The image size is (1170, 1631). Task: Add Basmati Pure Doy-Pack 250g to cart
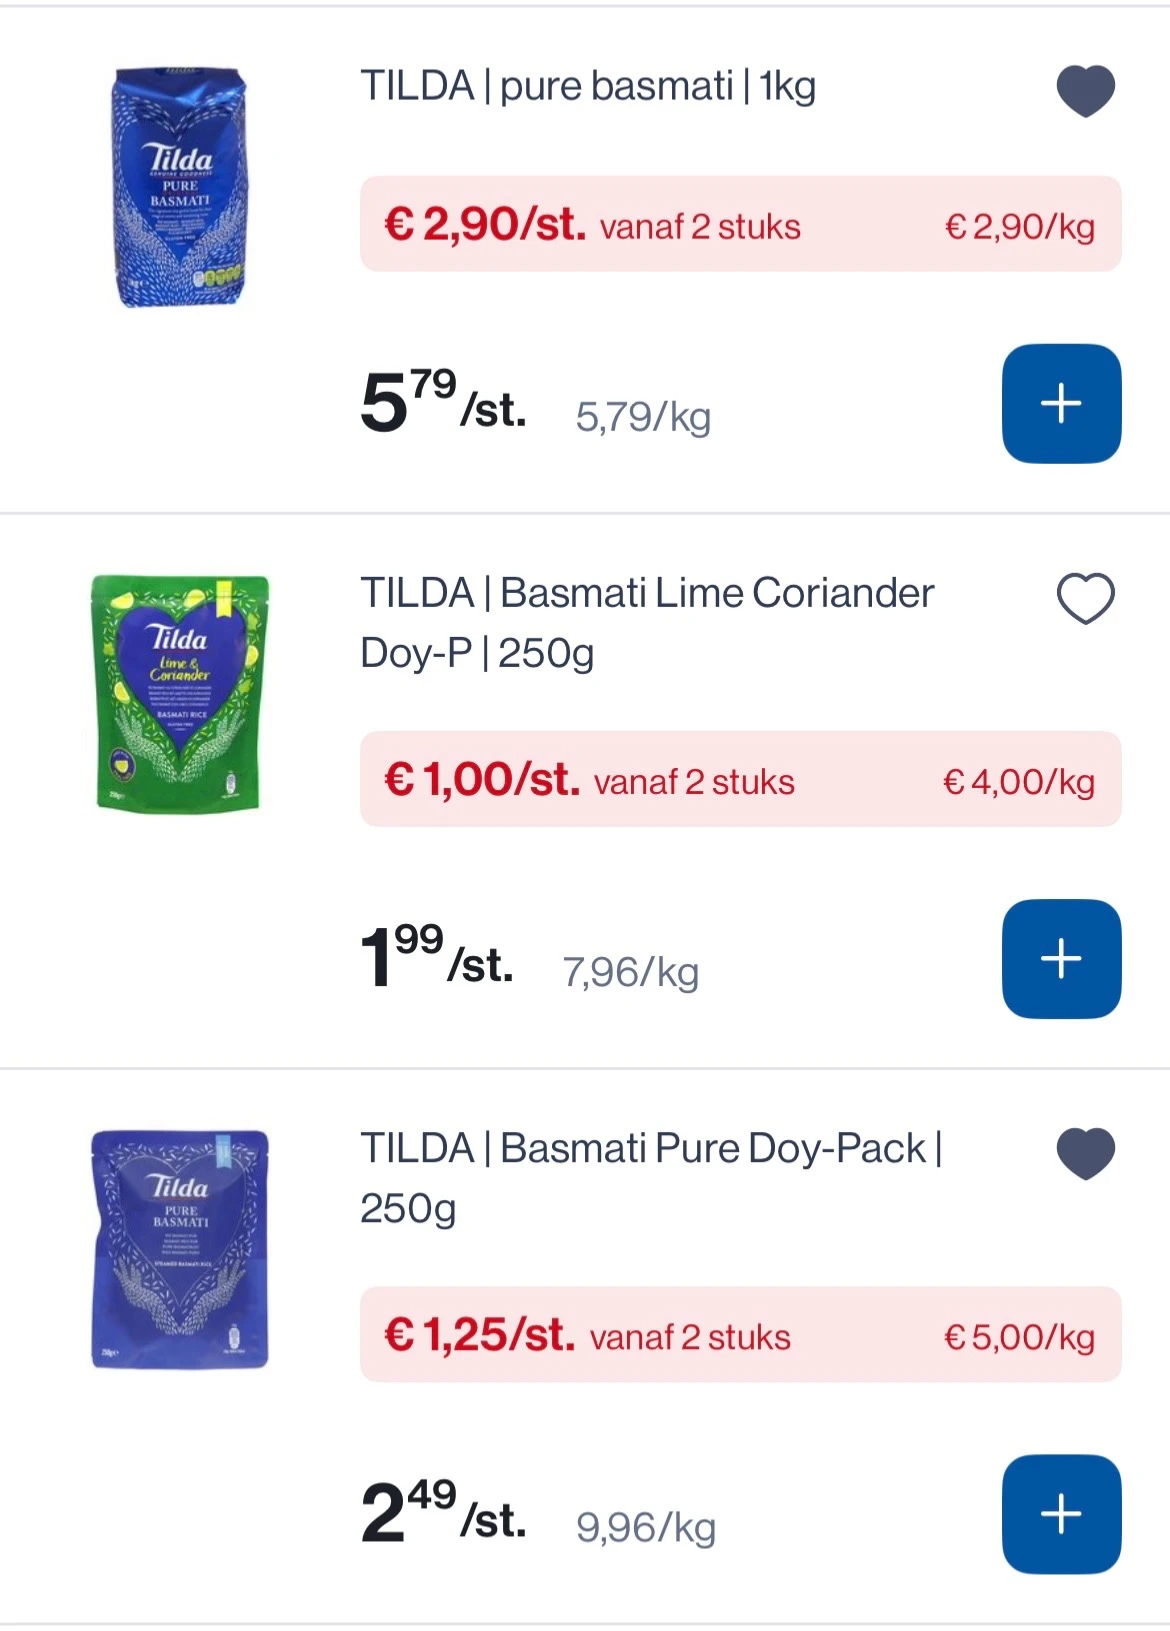tap(1061, 1514)
